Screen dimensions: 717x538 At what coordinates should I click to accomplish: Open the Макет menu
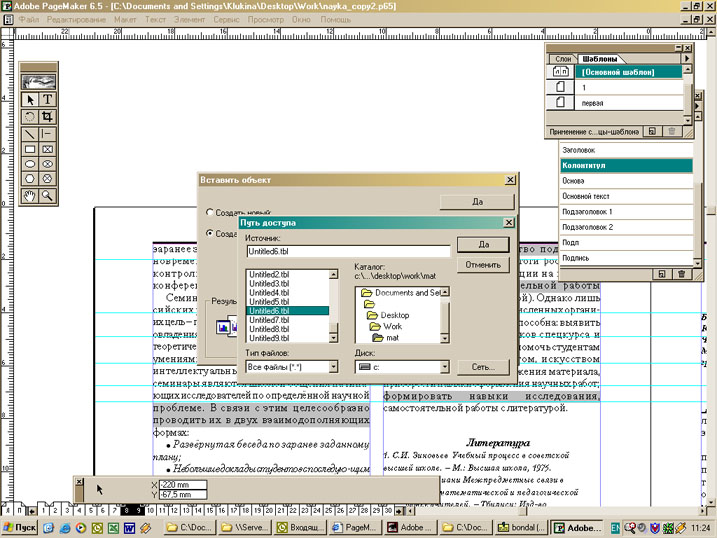(x=125, y=20)
